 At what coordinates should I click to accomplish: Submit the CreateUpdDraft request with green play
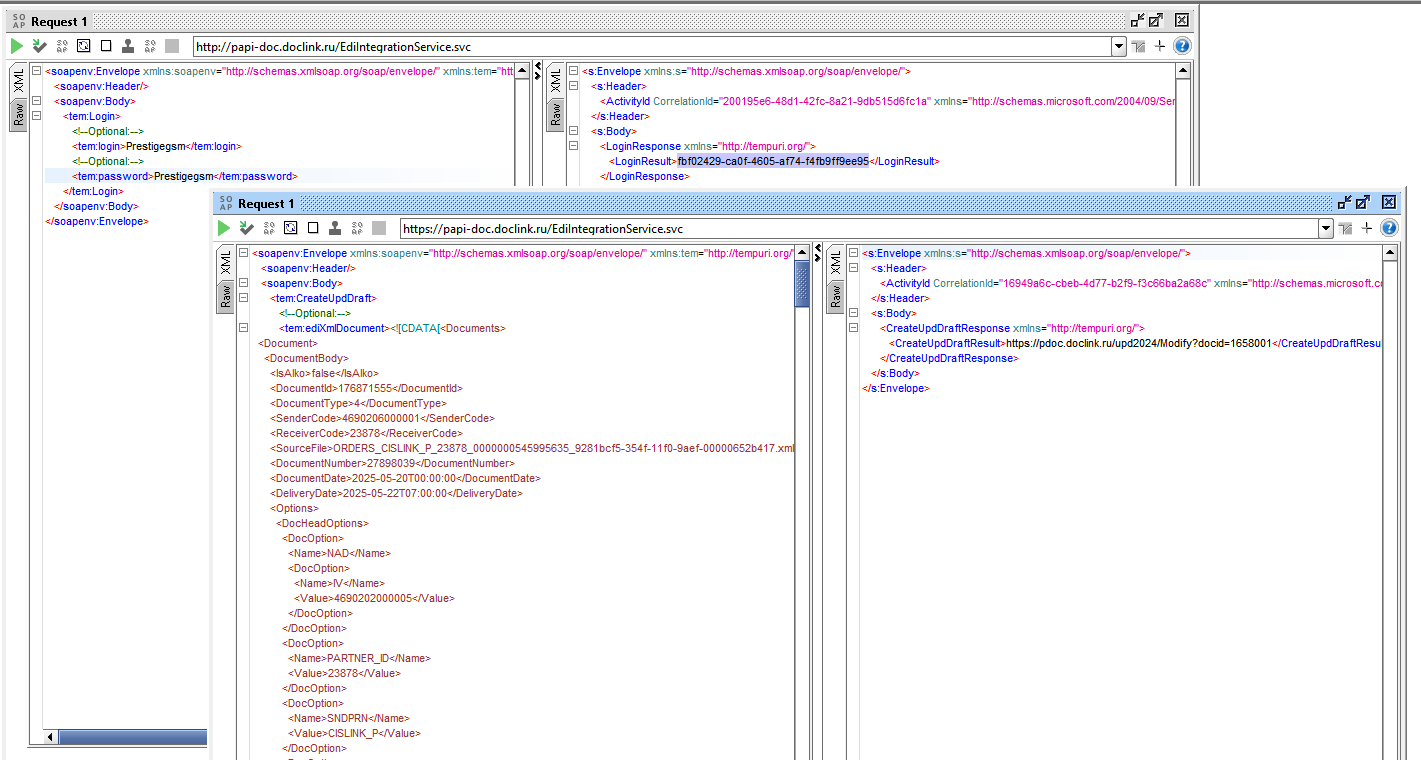tap(224, 228)
